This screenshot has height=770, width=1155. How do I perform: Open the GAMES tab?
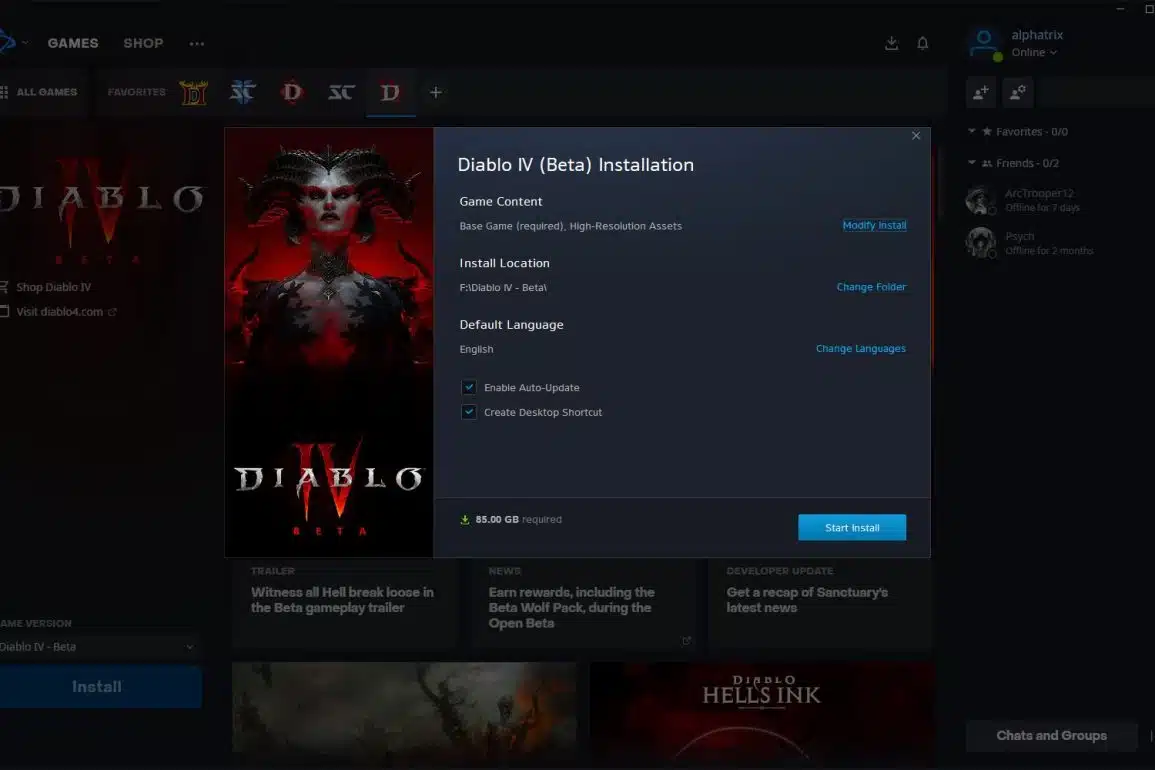[73, 43]
